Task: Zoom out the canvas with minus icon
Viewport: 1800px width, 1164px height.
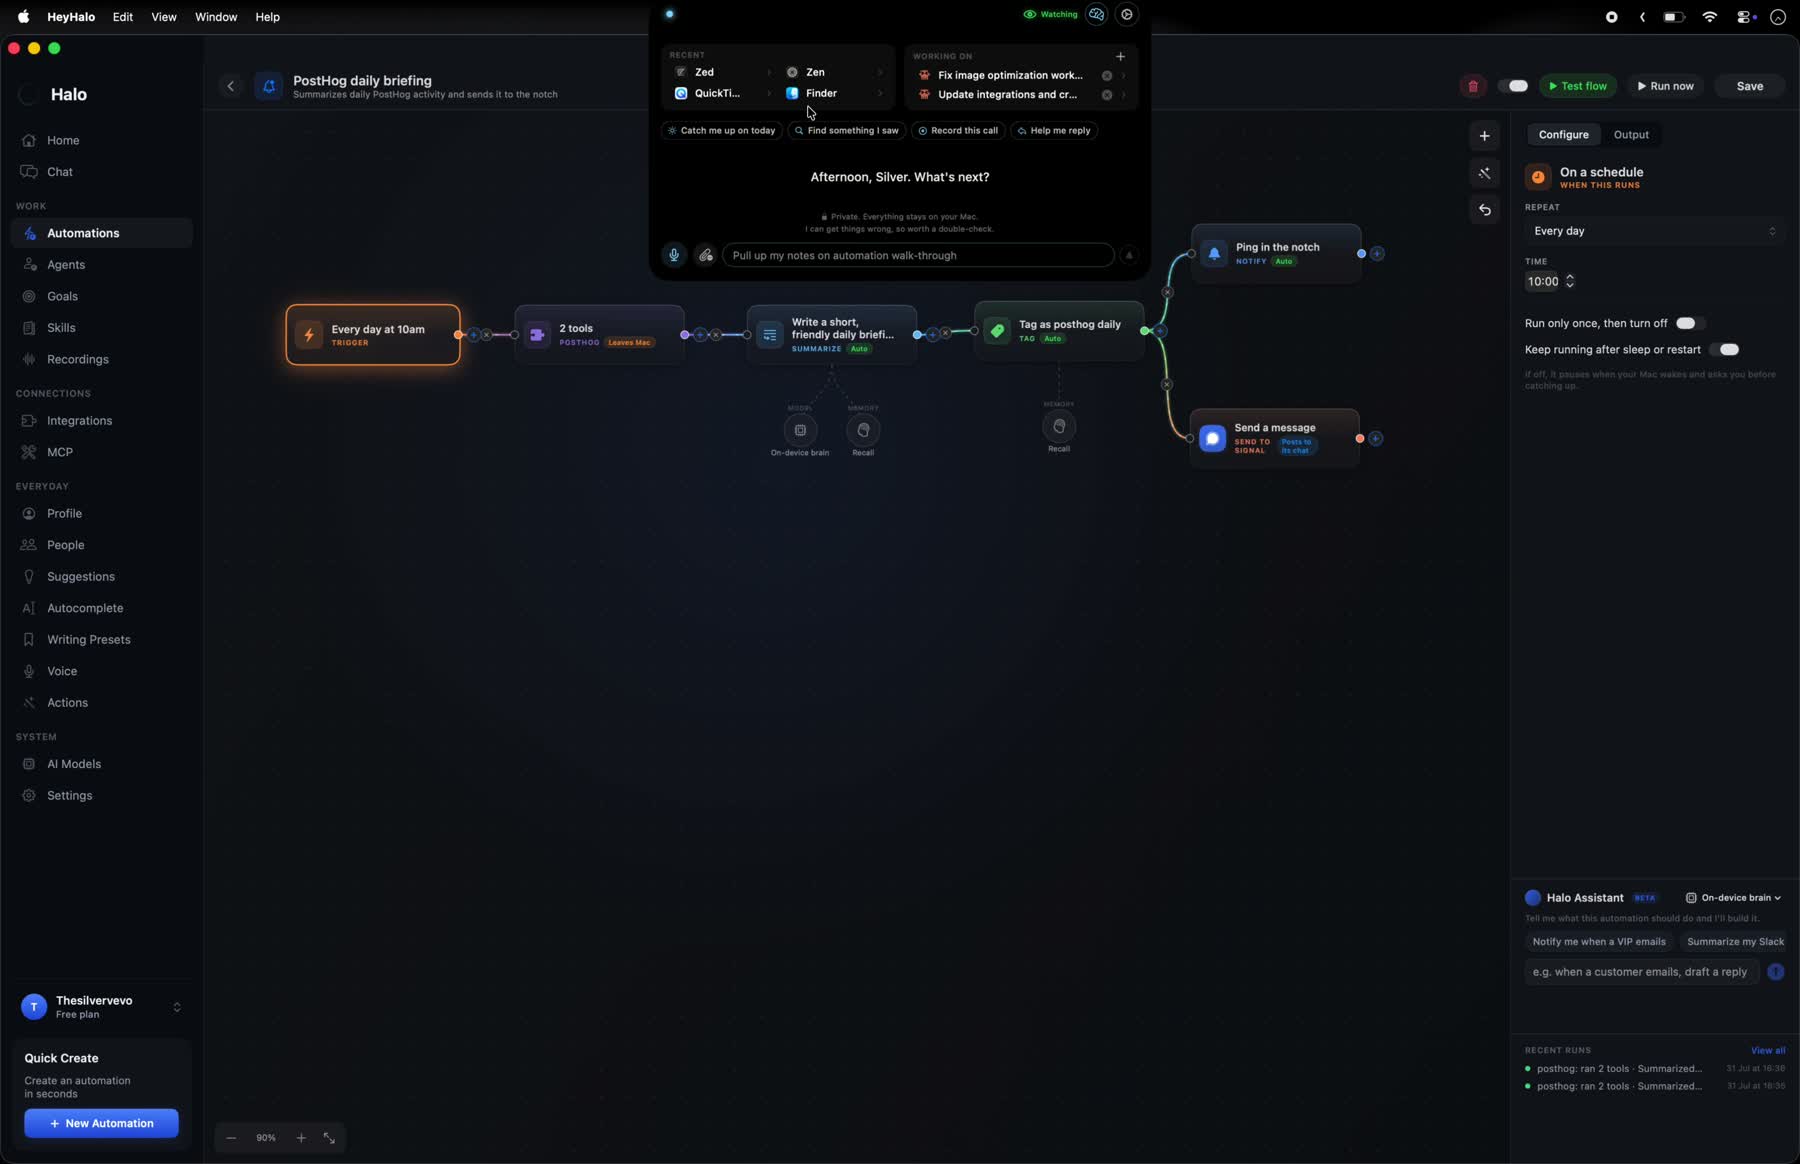Action: point(231,1138)
